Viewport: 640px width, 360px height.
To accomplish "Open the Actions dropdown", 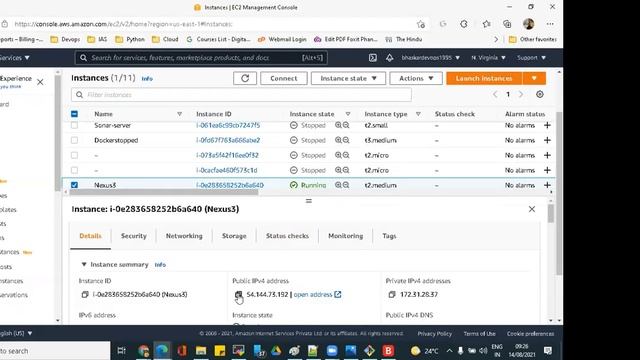I will pyautogui.click(x=416, y=78).
